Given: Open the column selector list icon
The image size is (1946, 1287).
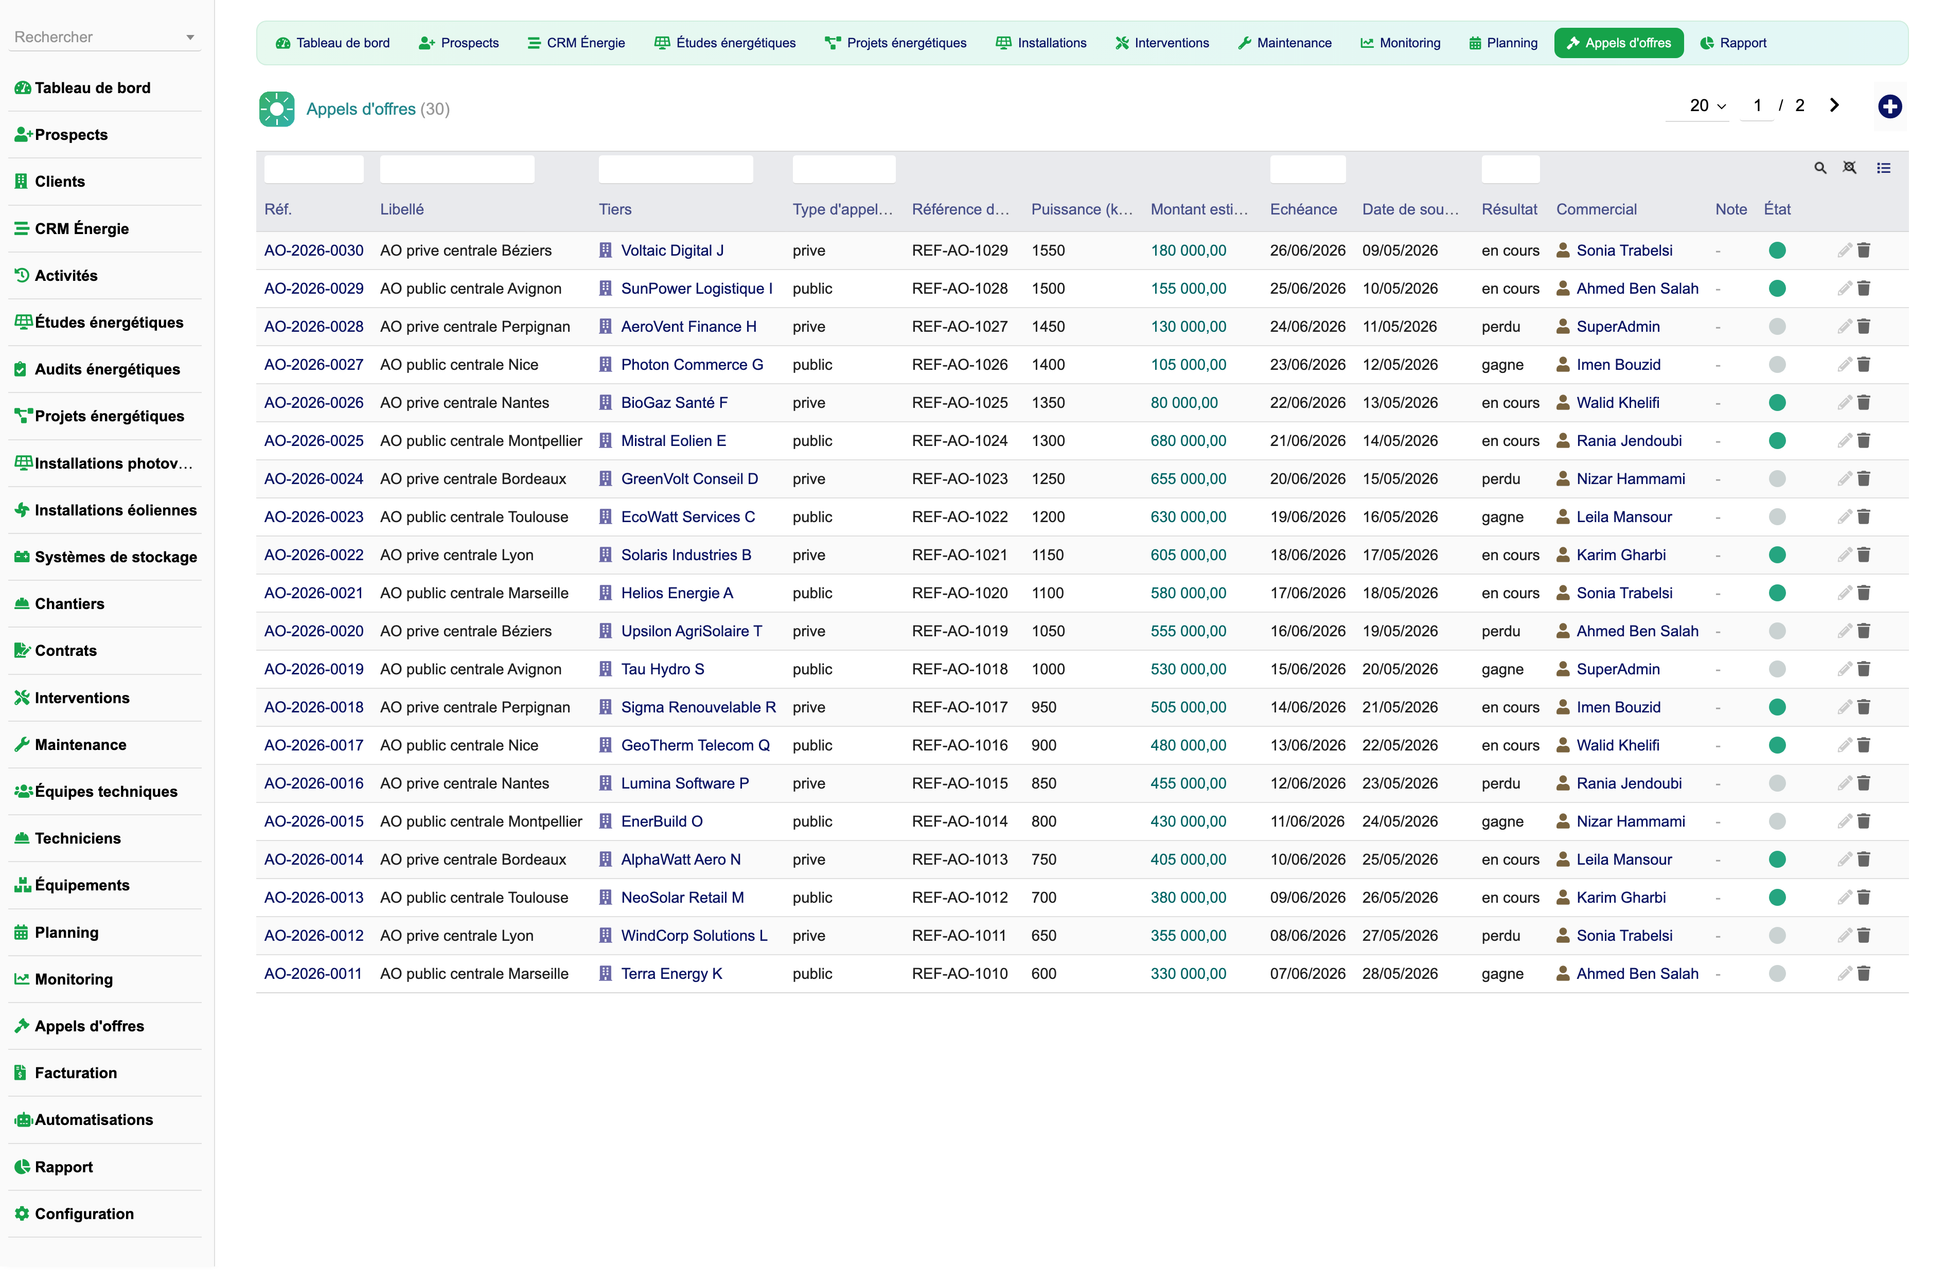Looking at the screenshot, I should (1883, 168).
